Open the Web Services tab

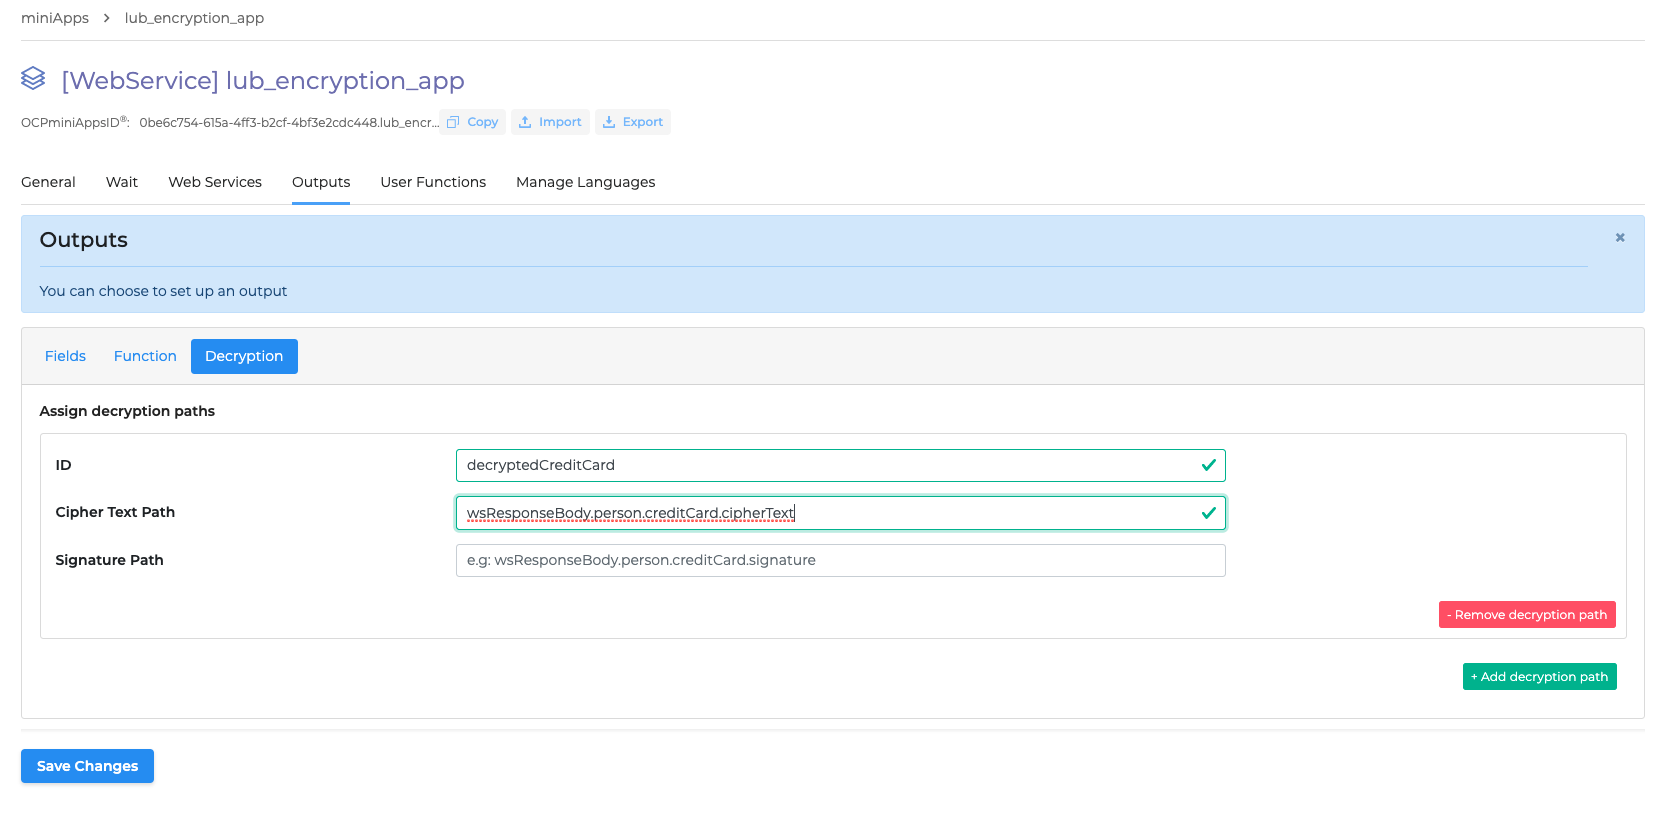[215, 182]
